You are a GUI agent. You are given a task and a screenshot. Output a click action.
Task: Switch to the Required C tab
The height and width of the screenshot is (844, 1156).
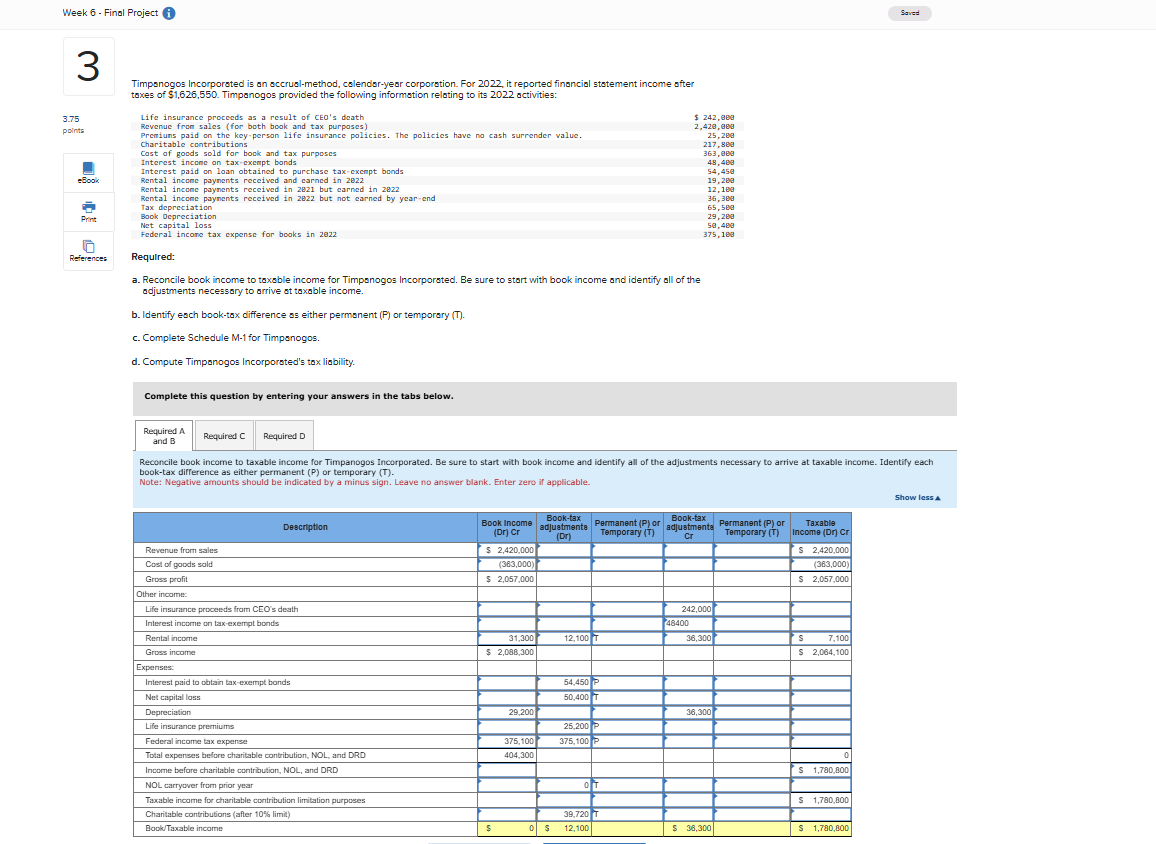[224, 436]
